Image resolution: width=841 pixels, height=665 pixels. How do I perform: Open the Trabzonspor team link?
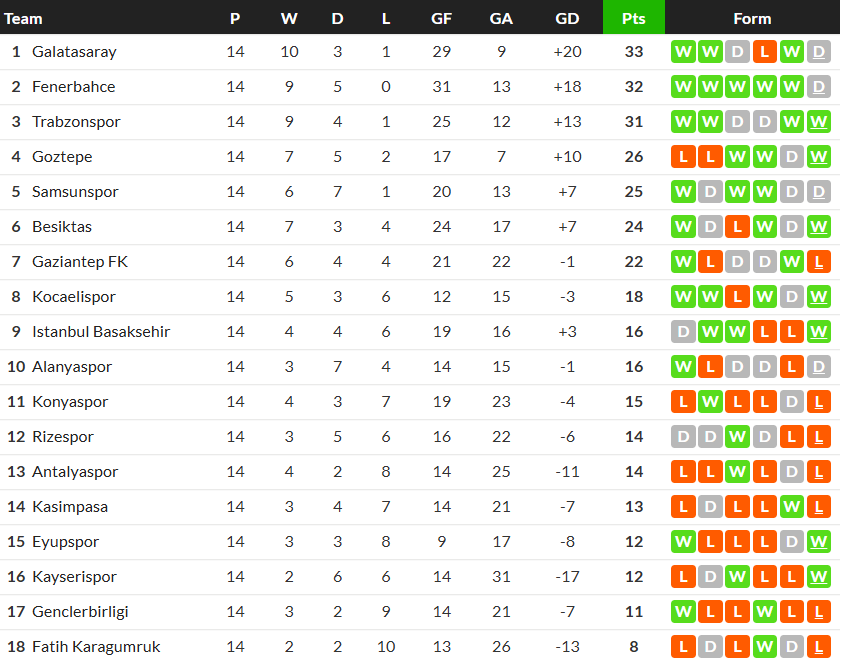(76, 122)
